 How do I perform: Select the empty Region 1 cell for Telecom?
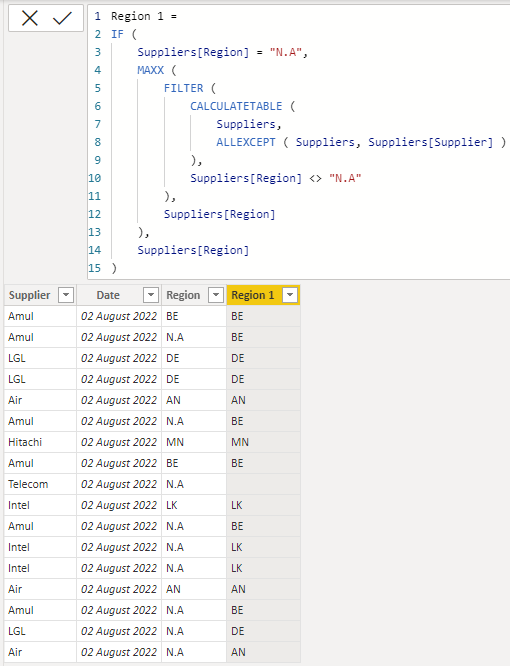coord(263,484)
